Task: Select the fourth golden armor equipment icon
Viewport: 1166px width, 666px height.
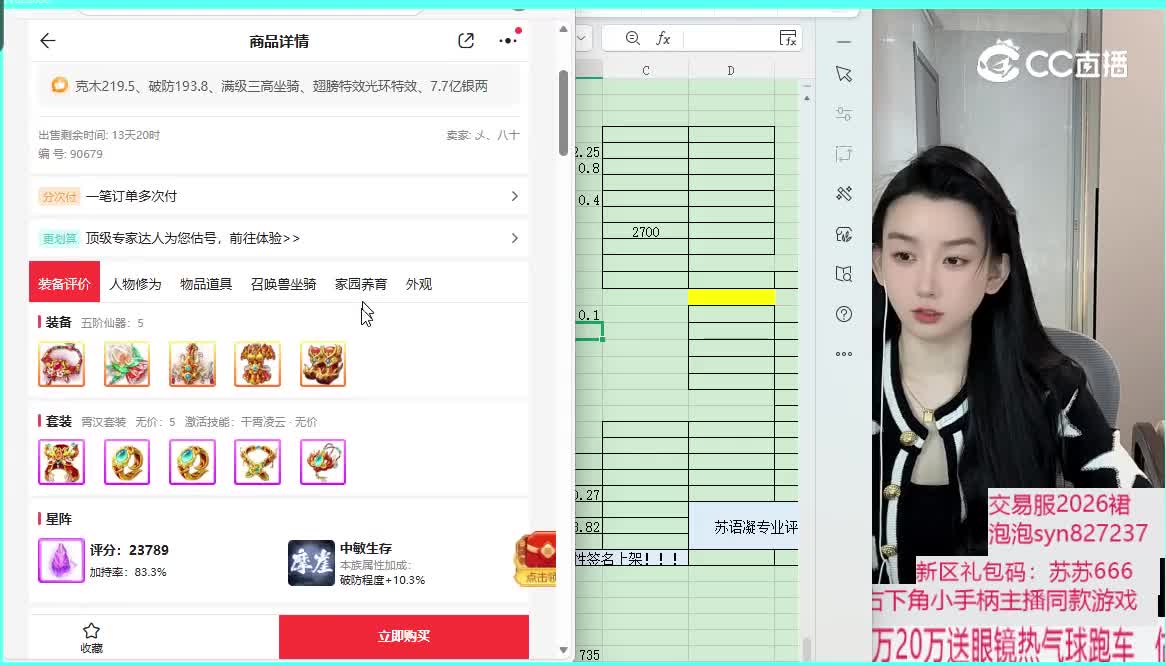Action: point(257,364)
